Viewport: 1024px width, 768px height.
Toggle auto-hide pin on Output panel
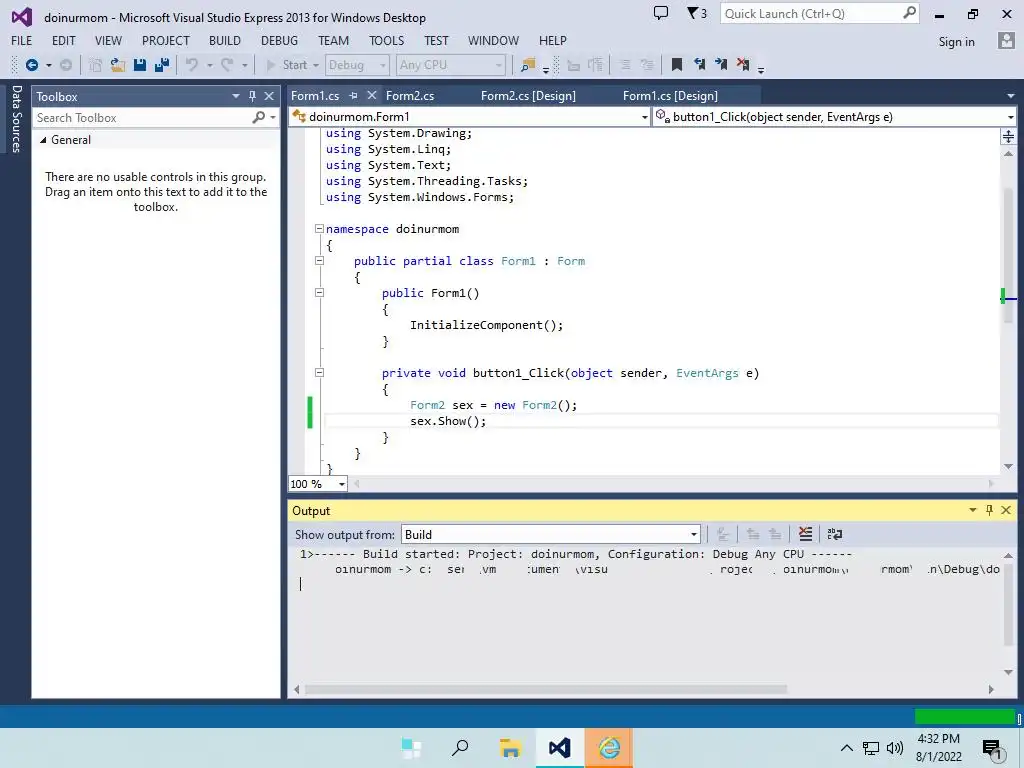click(x=989, y=510)
